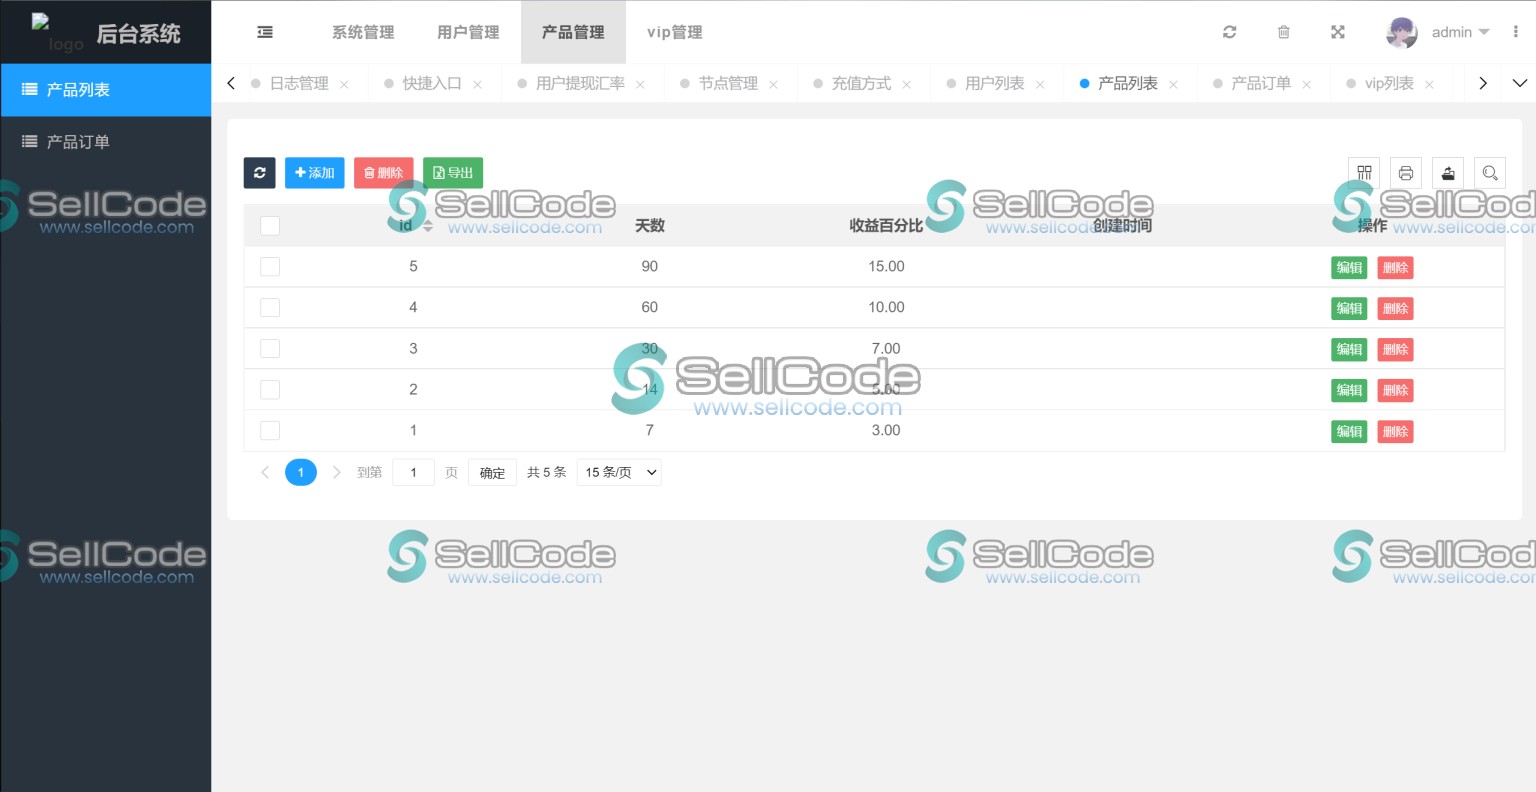This screenshot has height=792, width=1536.
Task: Open 产品订单 in the sidebar
Action: pyautogui.click(x=106, y=142)
